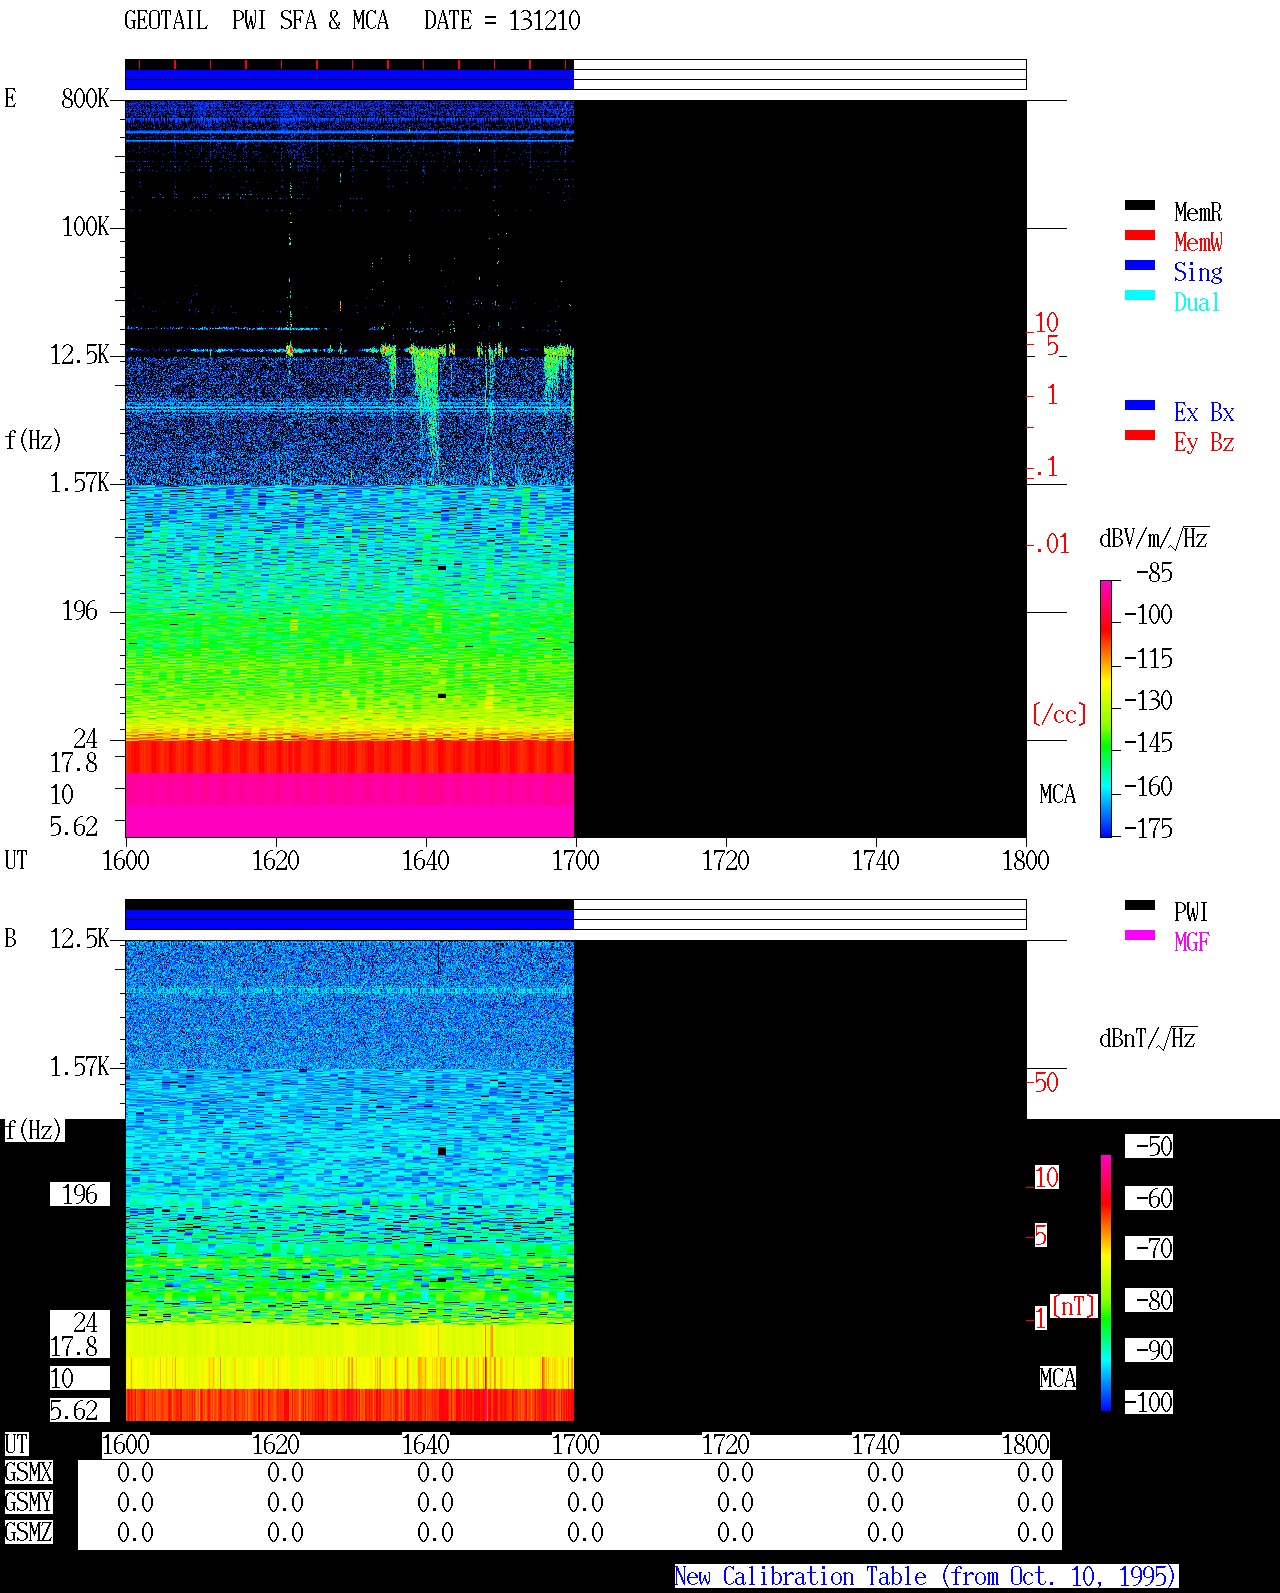
Task: Open the New Calibration Table note
Action: point(926,1576)
